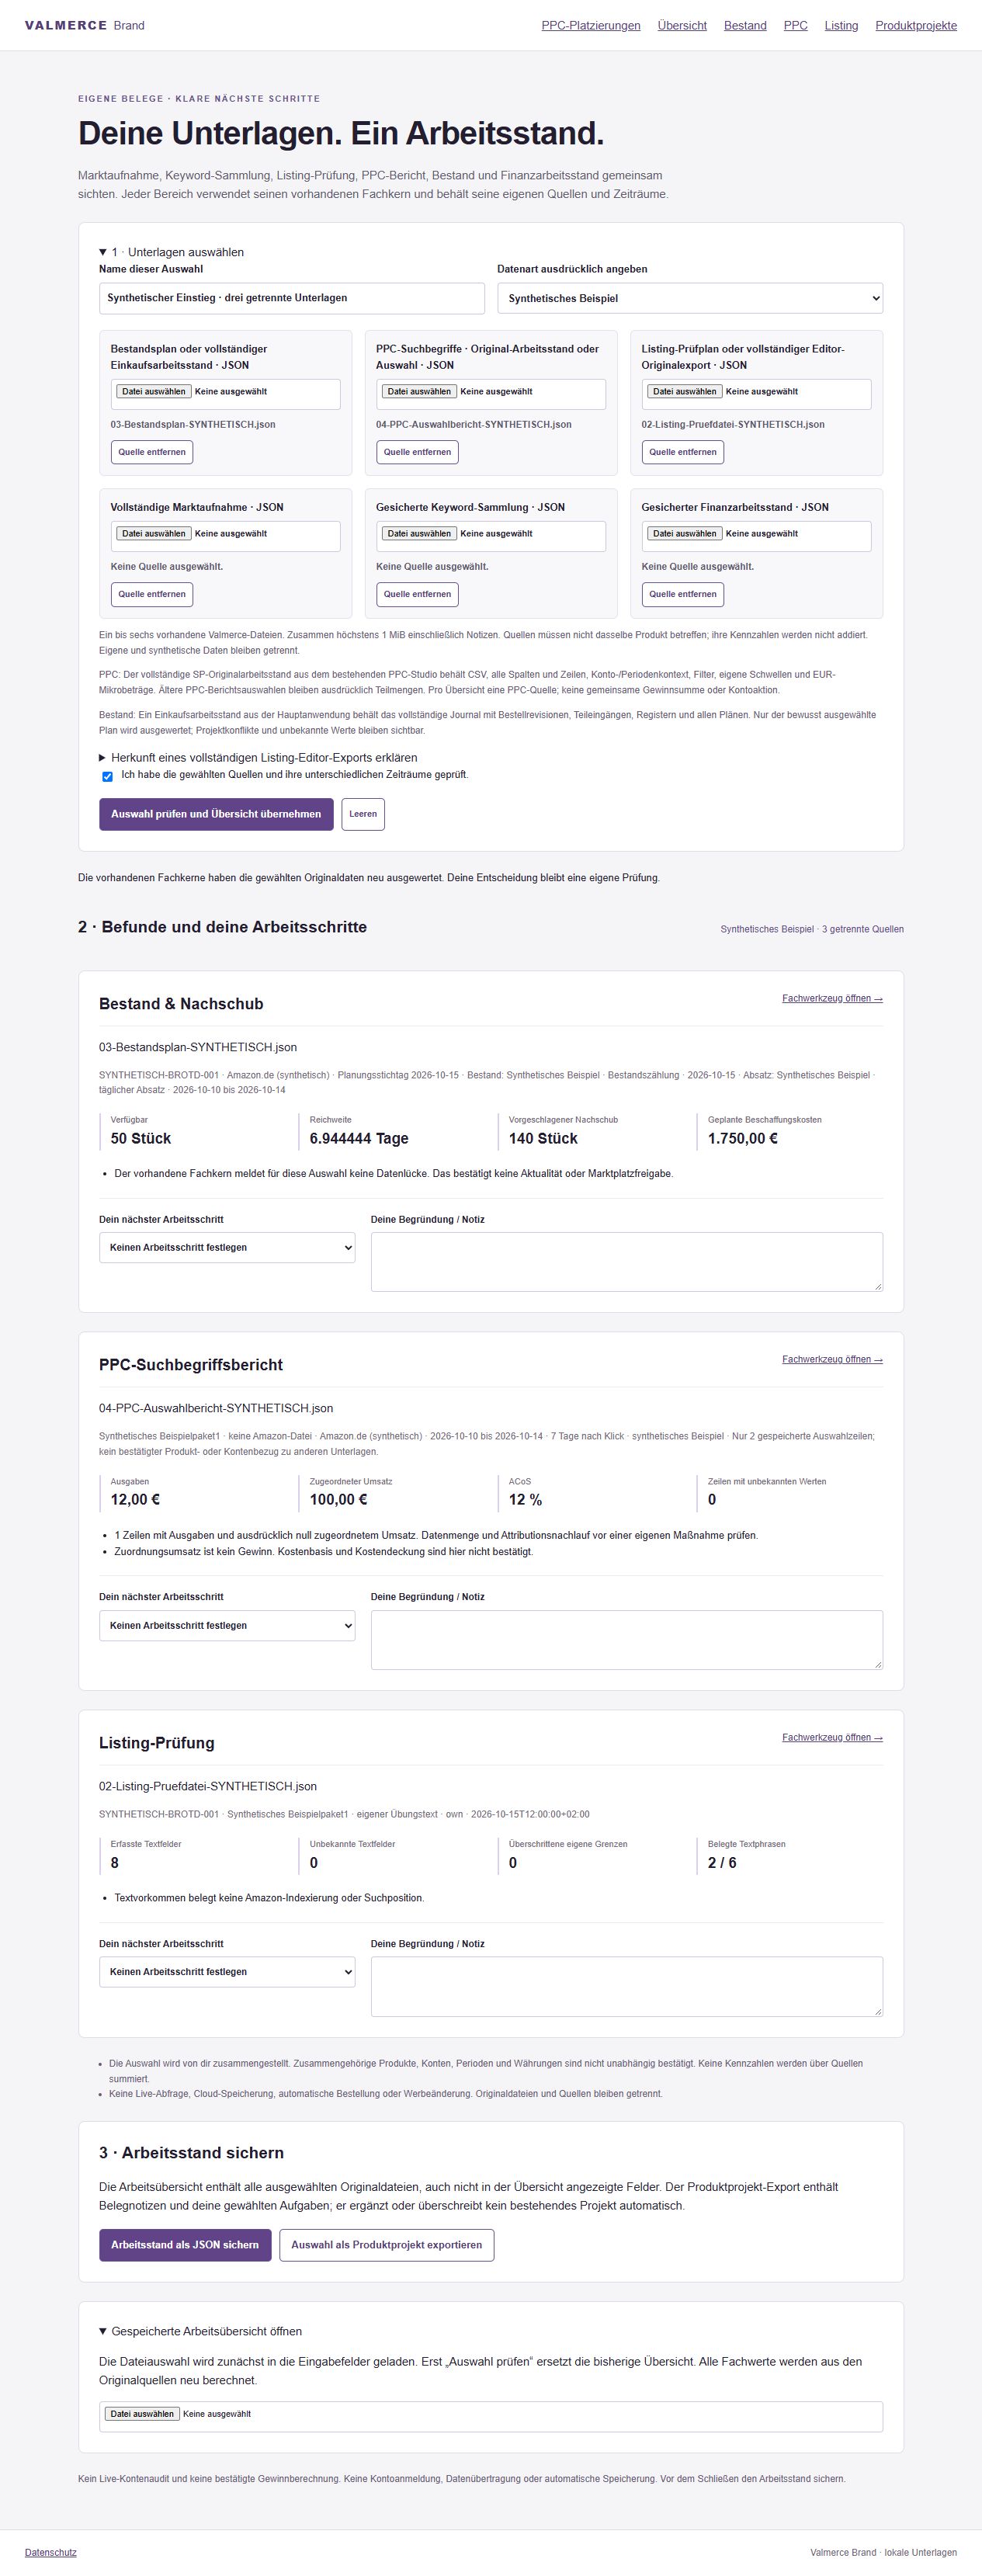Choose file for Vollständige Marktaufnahme source
Viewport: 982px width, 2576px height.
[153, 534]
